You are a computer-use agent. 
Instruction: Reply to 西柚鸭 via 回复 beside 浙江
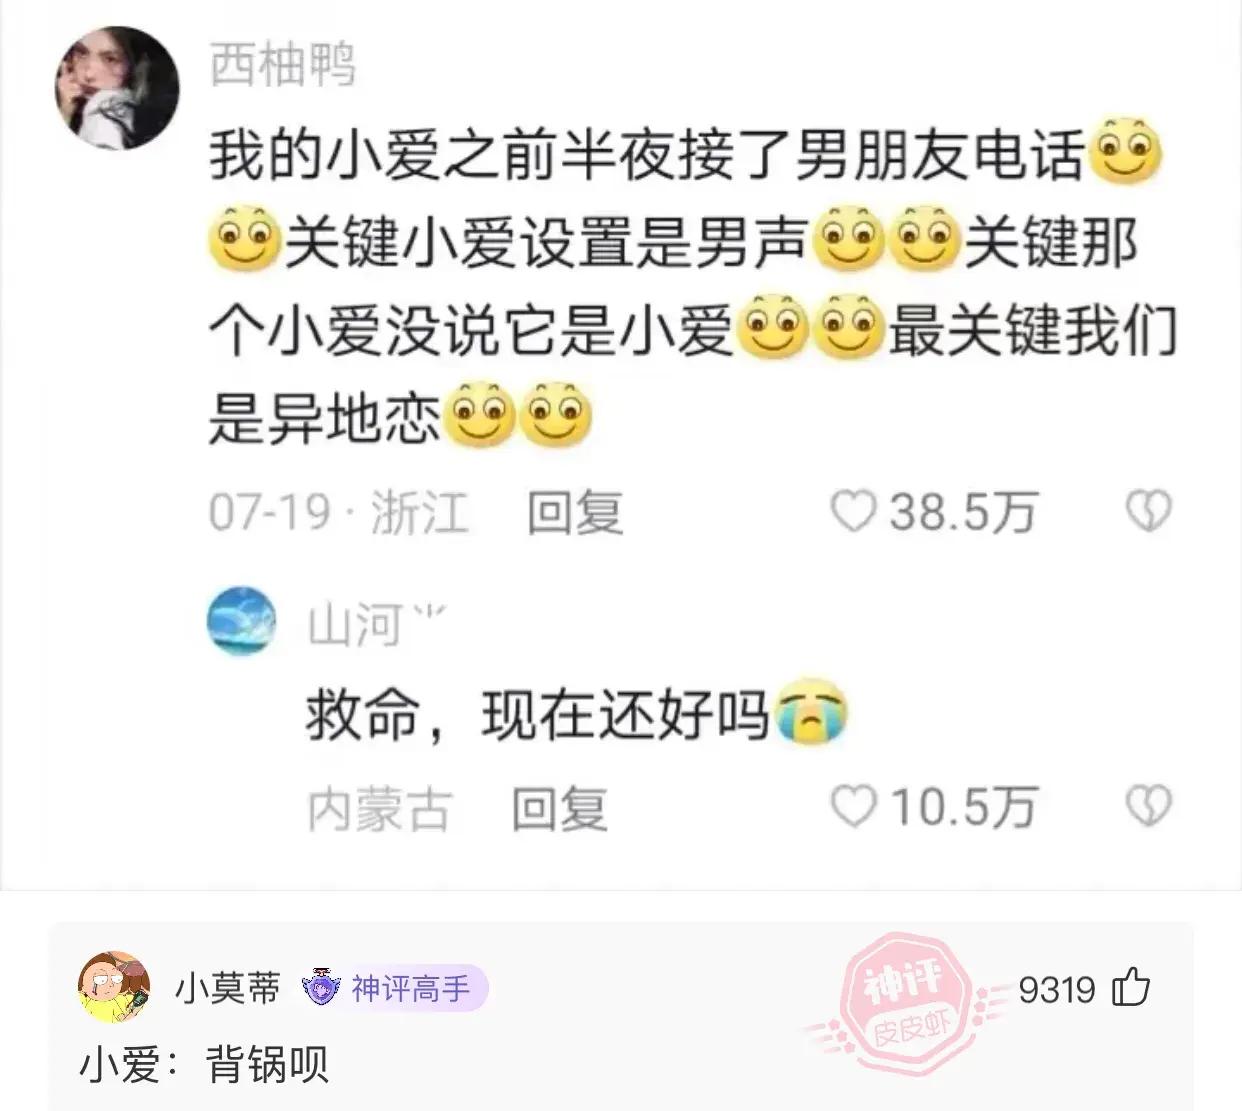(x=575, y=513)
